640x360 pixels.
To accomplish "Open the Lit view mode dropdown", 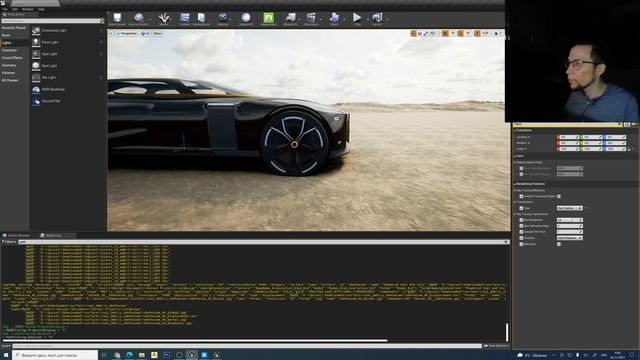I will pos(146,33).
